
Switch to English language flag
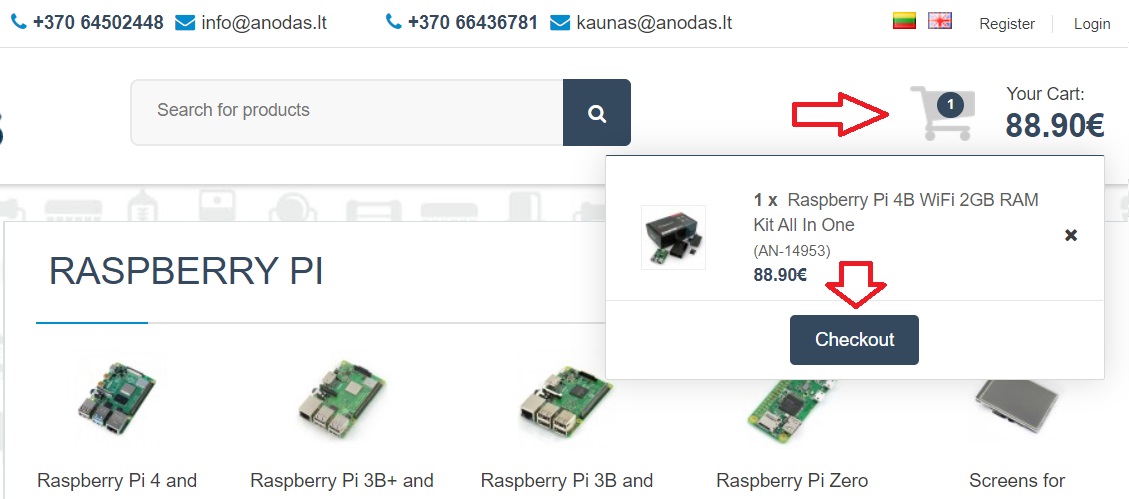click(940, 21)
